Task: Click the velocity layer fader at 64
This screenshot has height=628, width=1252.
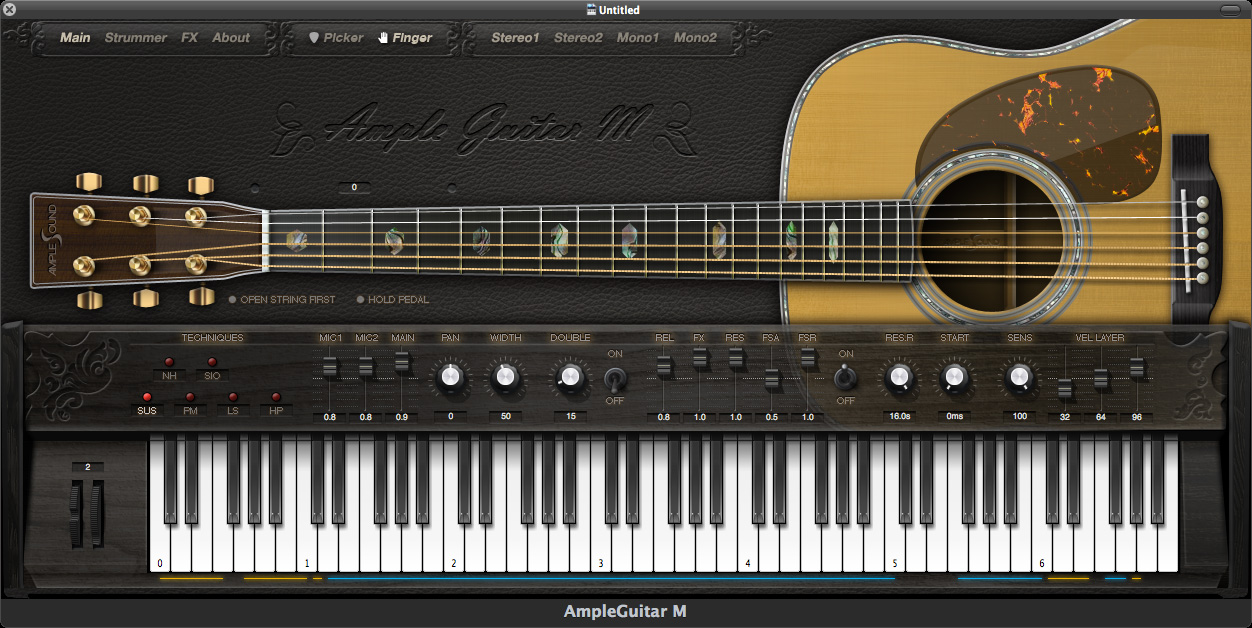Action: pyautogui.click(x=1101, y=379)
